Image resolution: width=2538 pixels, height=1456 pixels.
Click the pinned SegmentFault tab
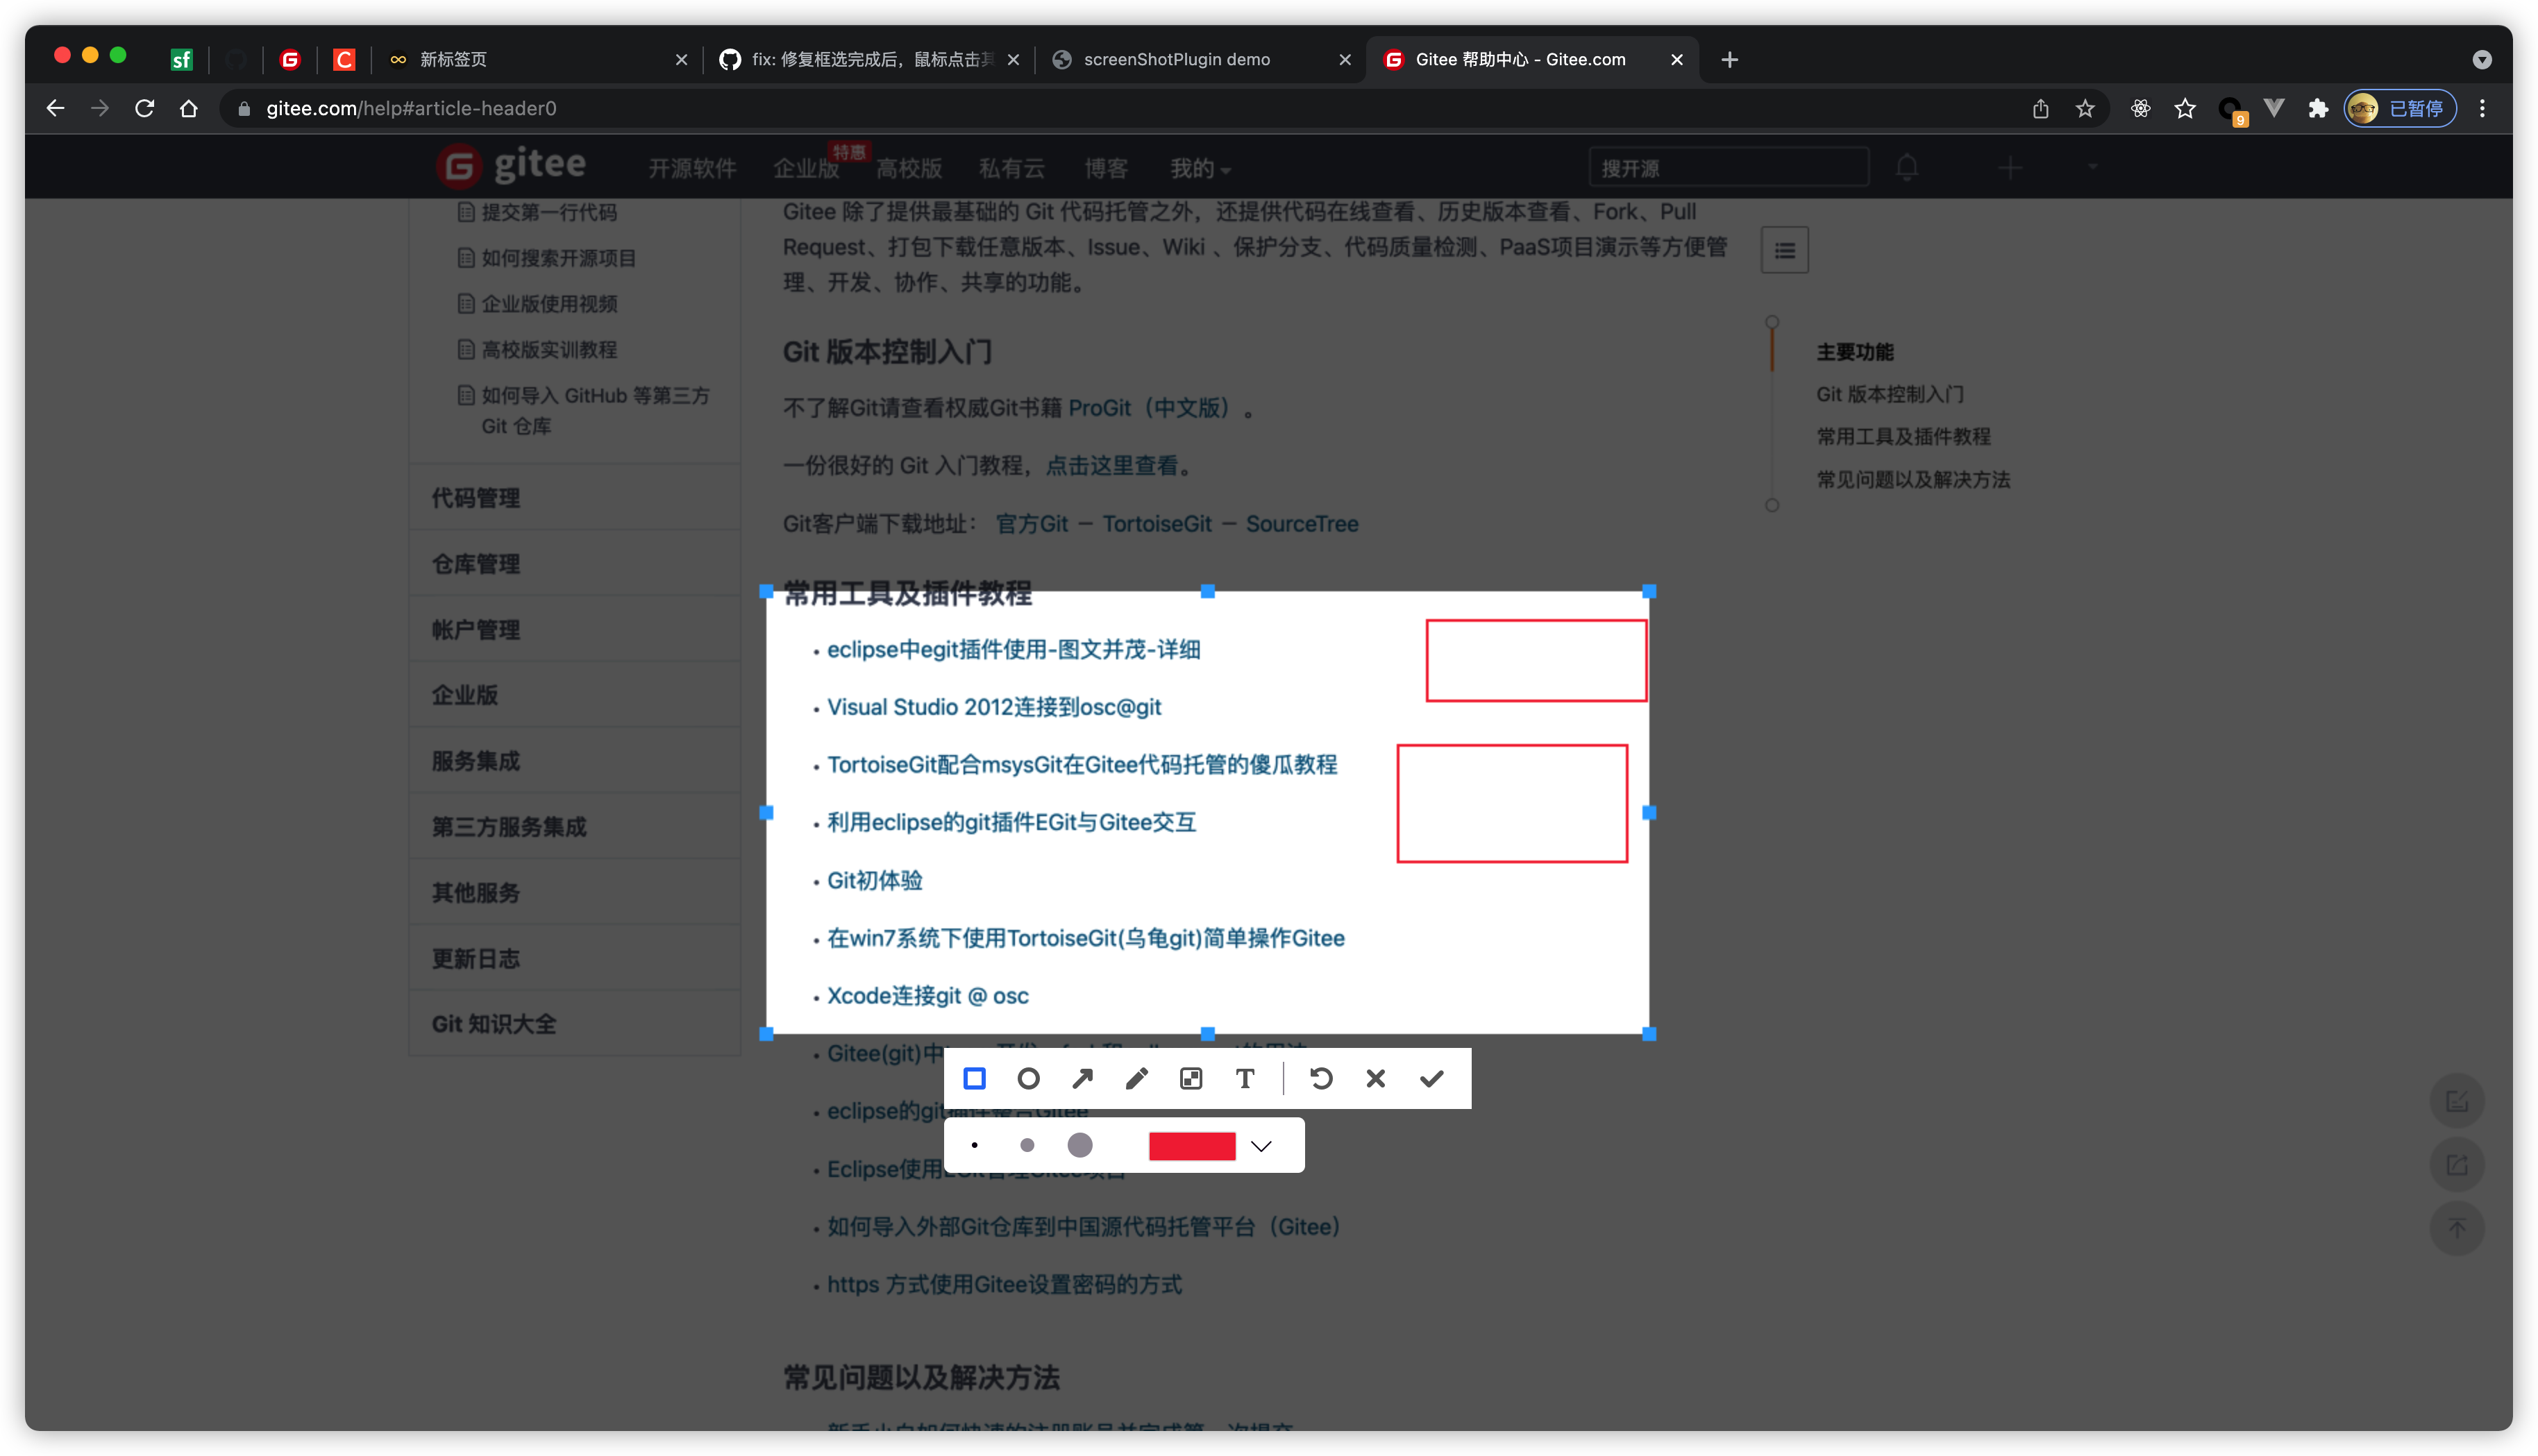coord(181,59)
